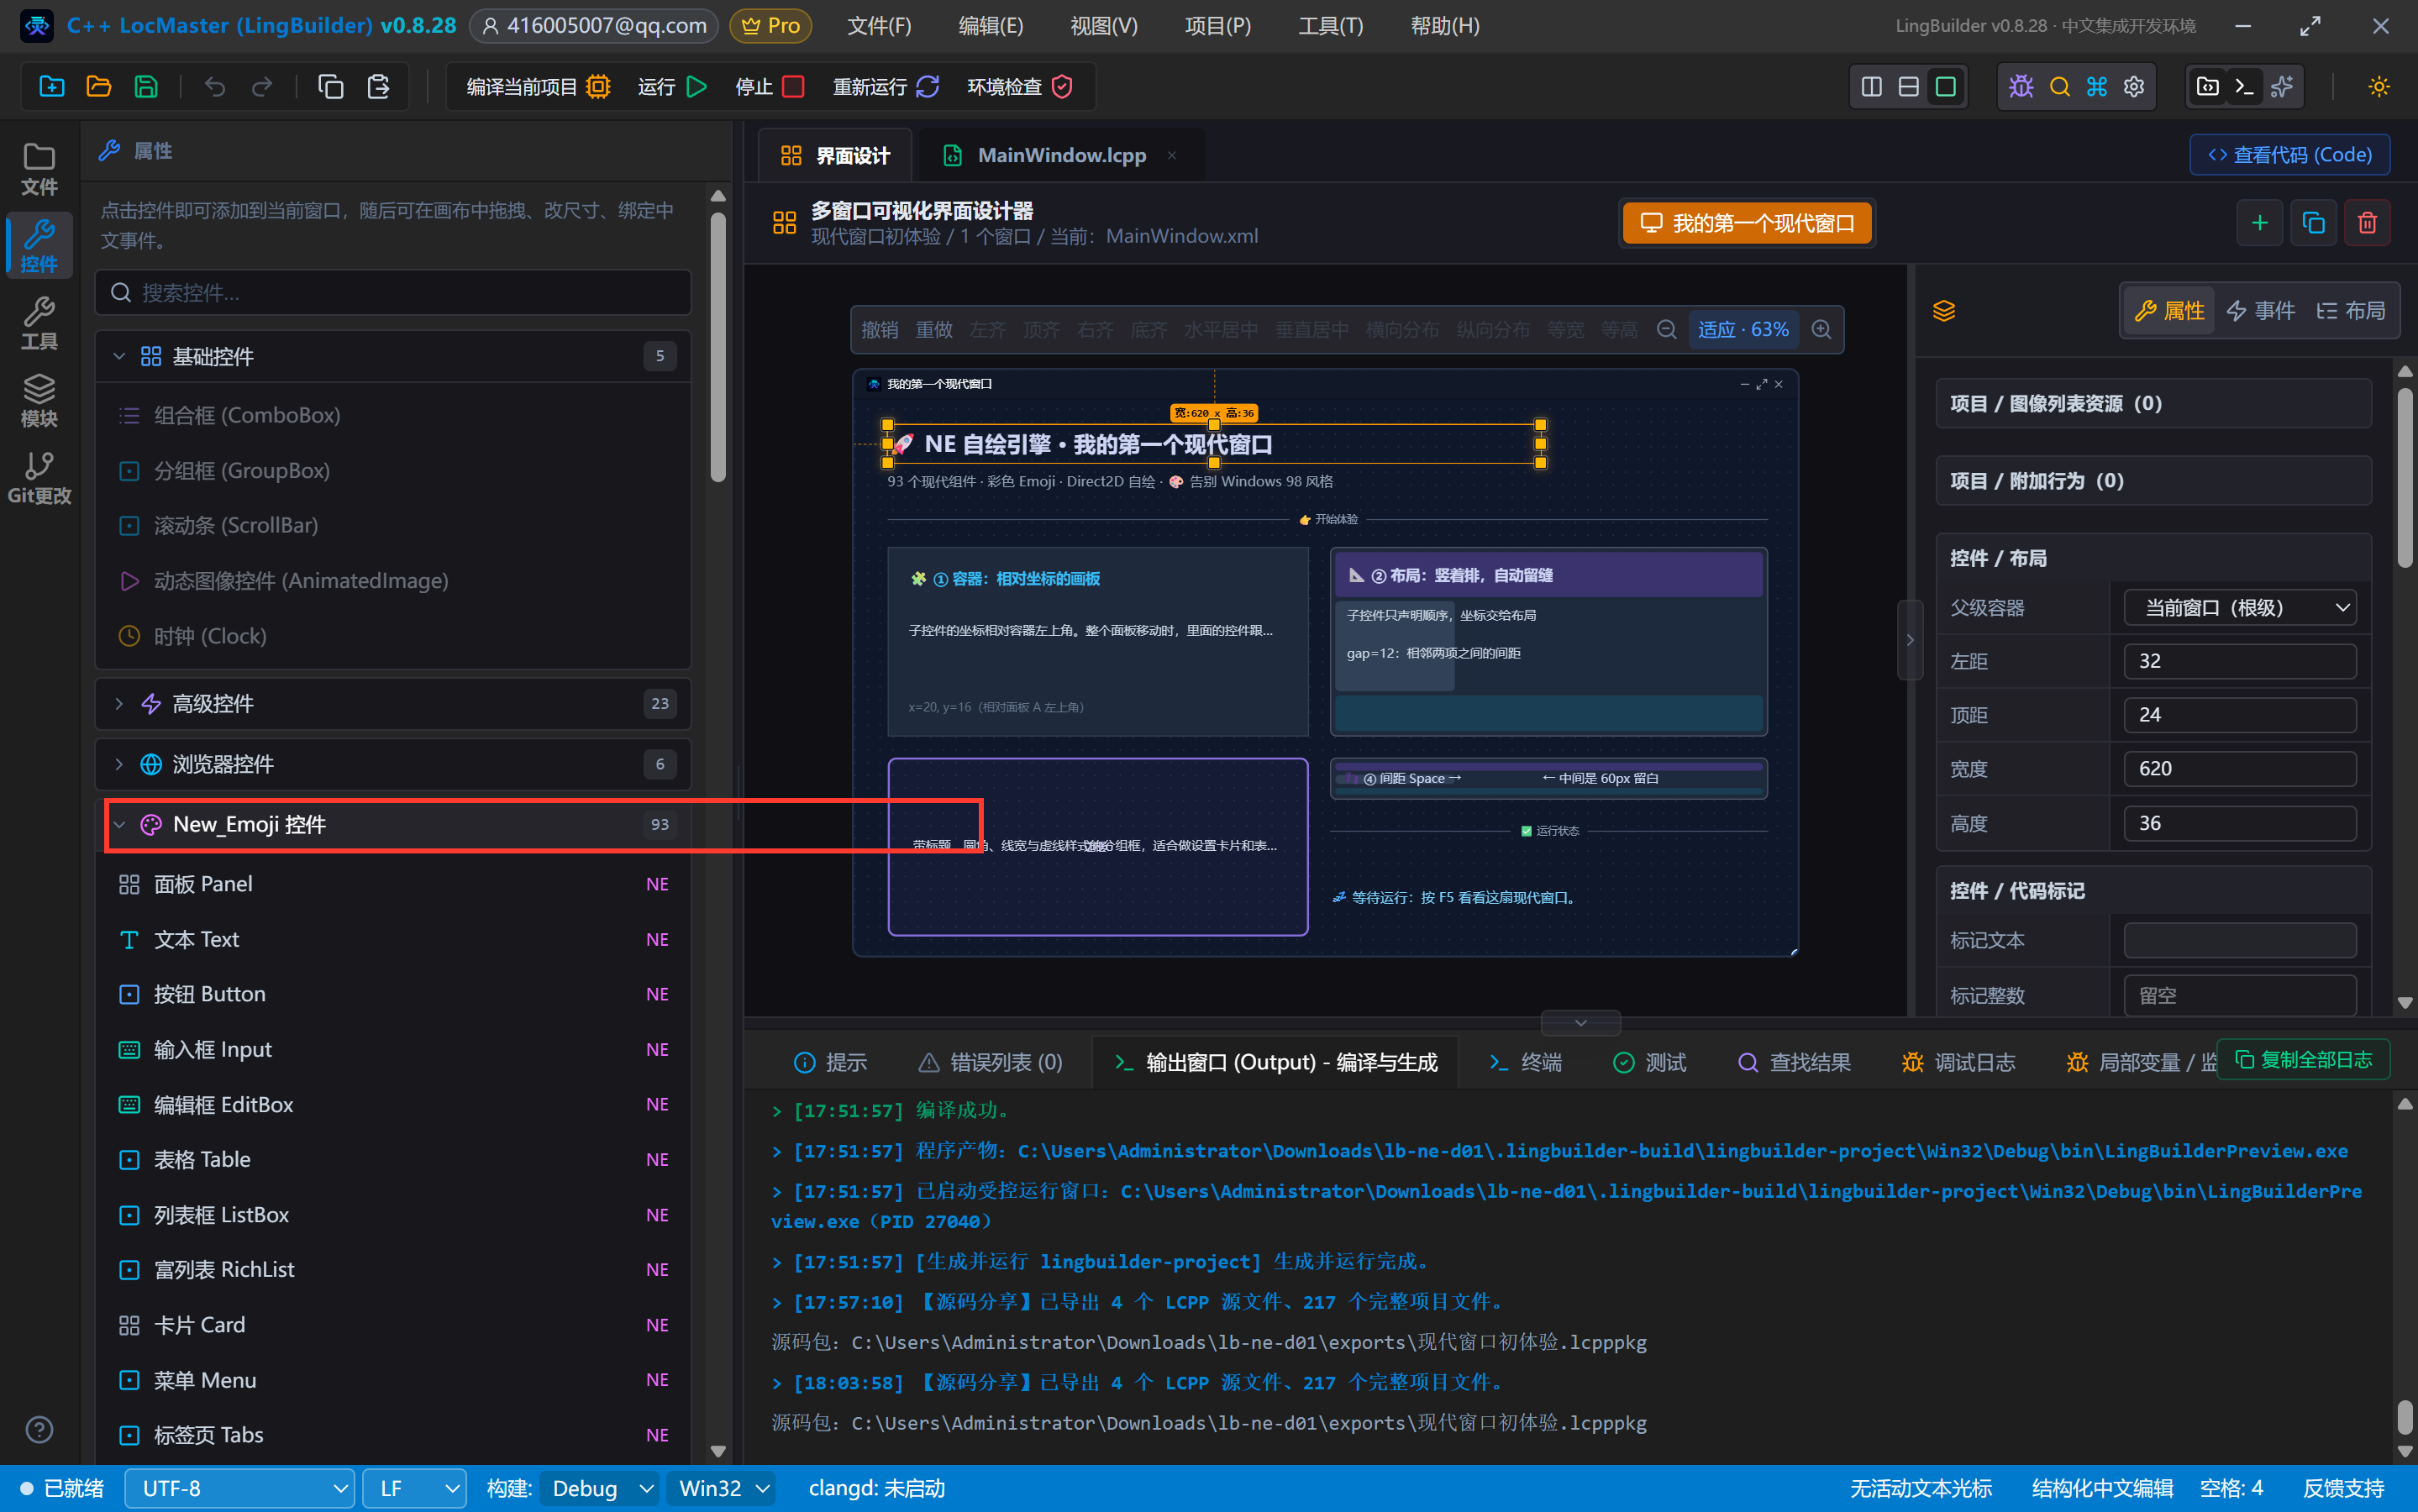Open the 模块 sidebar panel
The image size is (2418, 1512).
[x=39, y=400]
